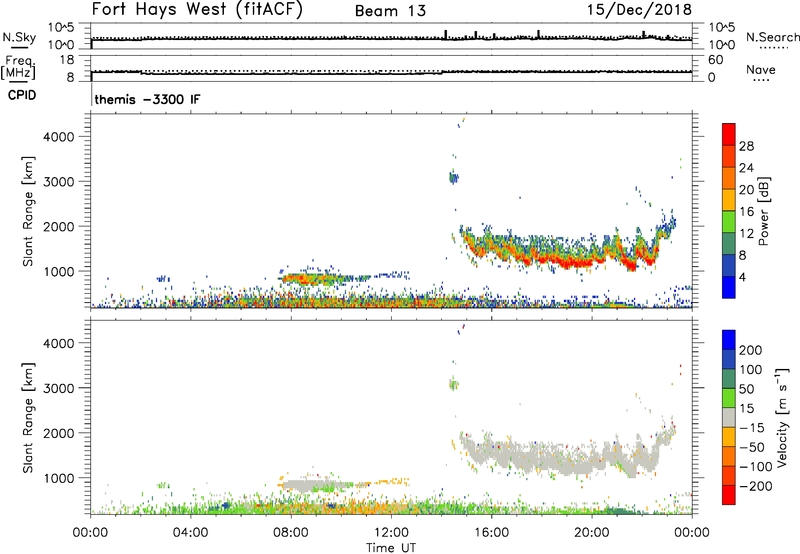This screenshot has height=554, width=800.
Task: Select the 'Freq. [MHz]' label
Action: tap(18, 68)
